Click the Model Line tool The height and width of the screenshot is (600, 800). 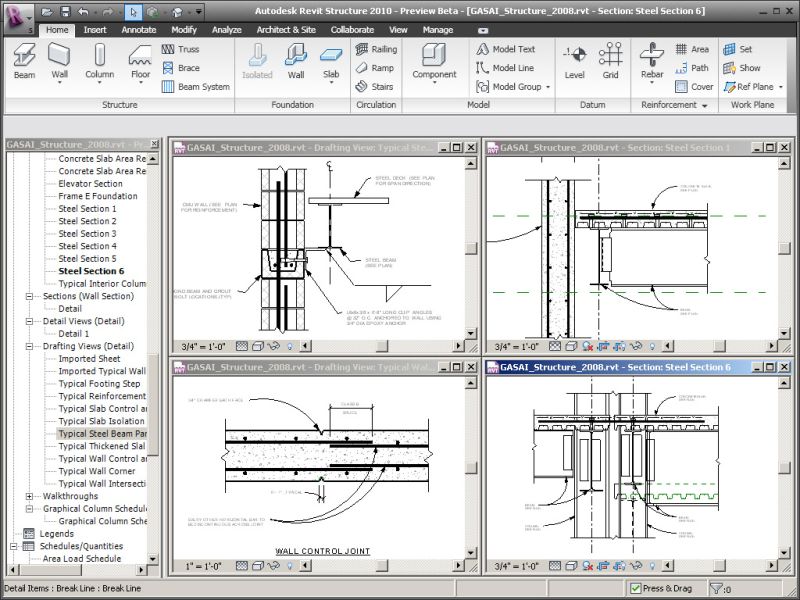pos(505,68)
